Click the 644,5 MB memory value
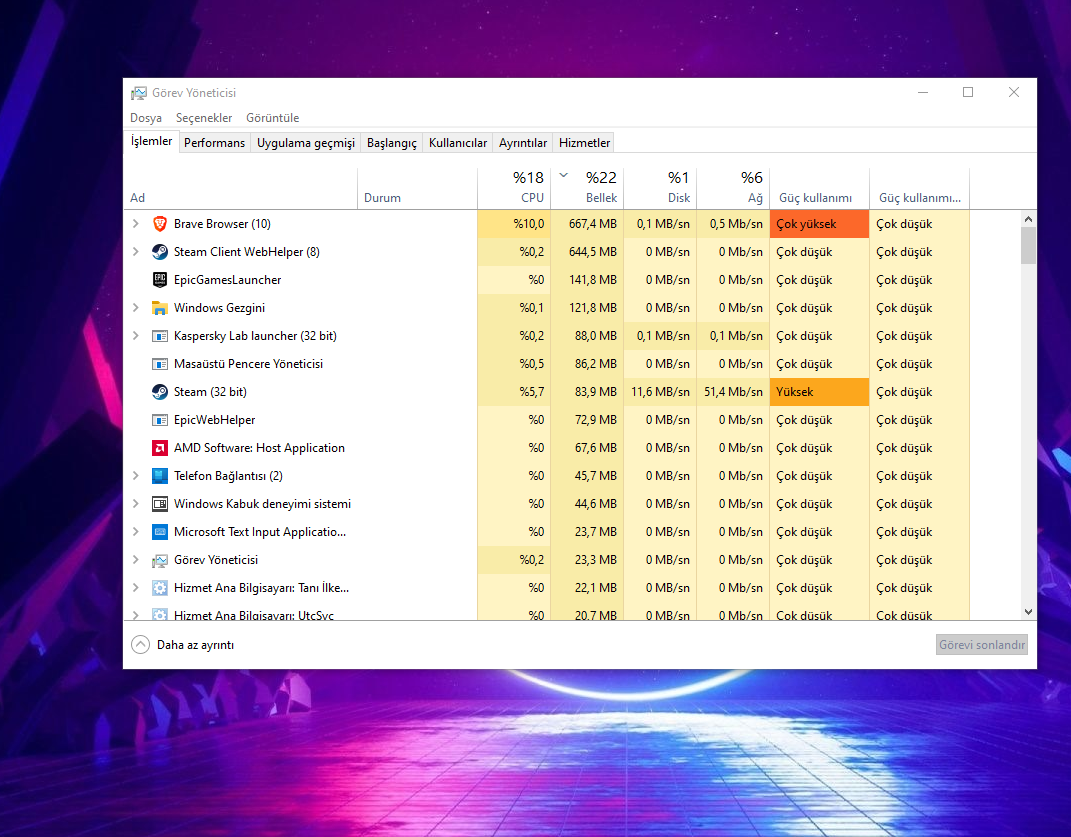 click(593, 252)
